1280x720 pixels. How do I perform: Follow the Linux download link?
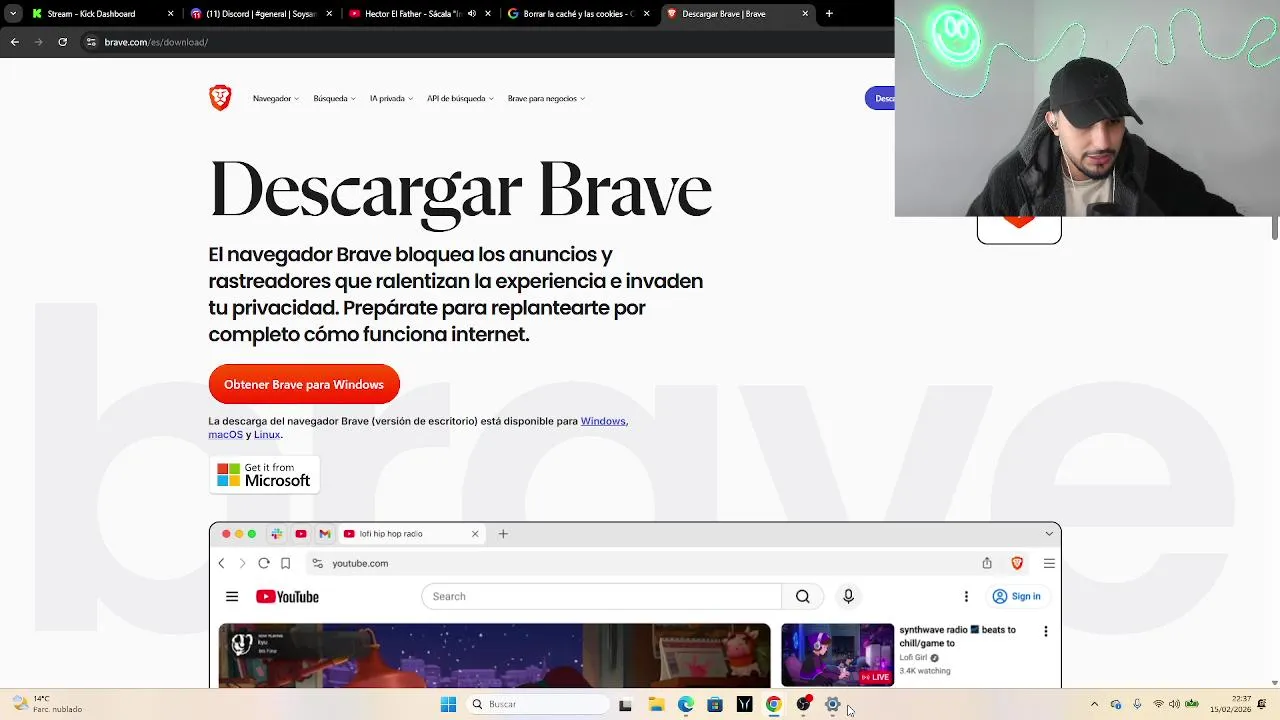tap(267, 434)
